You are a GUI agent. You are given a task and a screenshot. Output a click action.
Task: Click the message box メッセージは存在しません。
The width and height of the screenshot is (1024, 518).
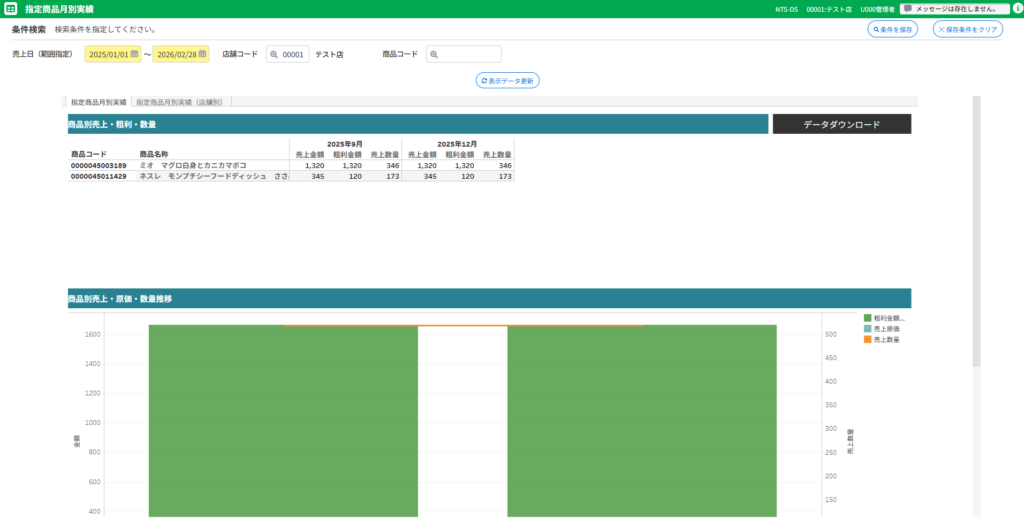(954, 9)
